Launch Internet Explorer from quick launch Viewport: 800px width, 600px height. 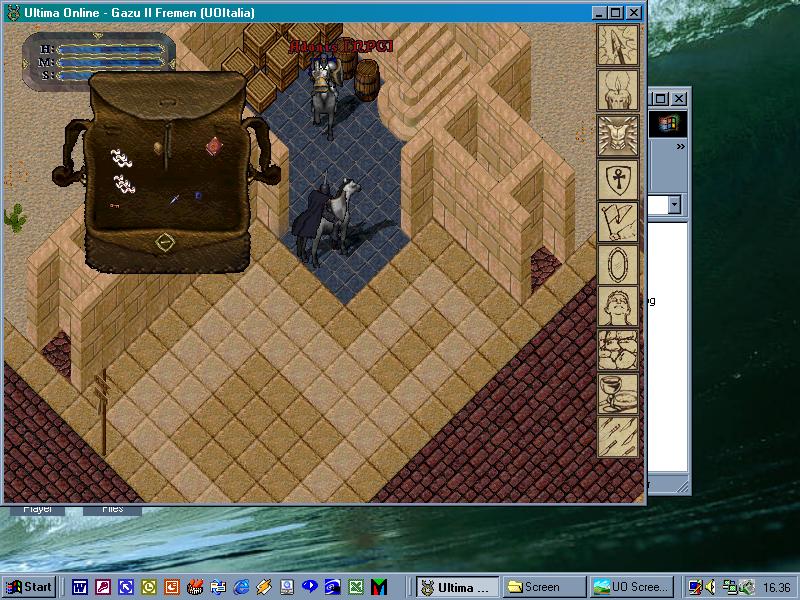(x=241, y=587)
